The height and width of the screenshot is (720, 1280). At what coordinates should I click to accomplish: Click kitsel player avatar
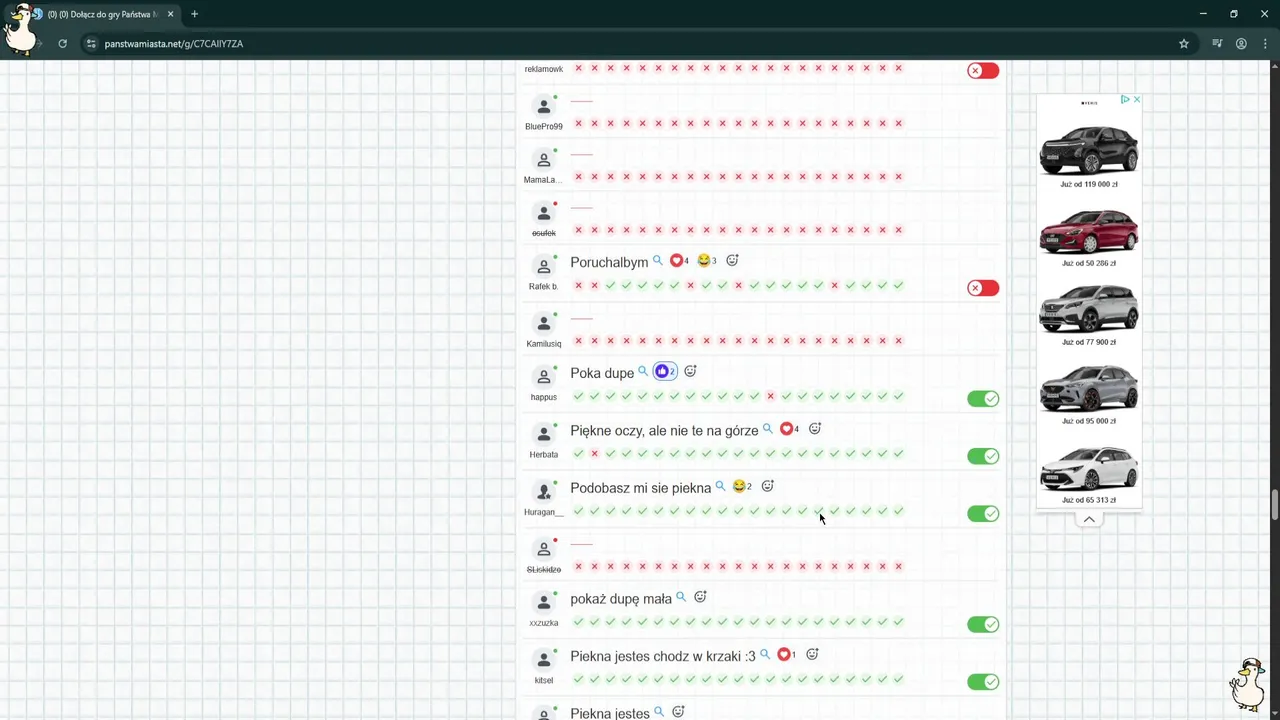point(544,661)
